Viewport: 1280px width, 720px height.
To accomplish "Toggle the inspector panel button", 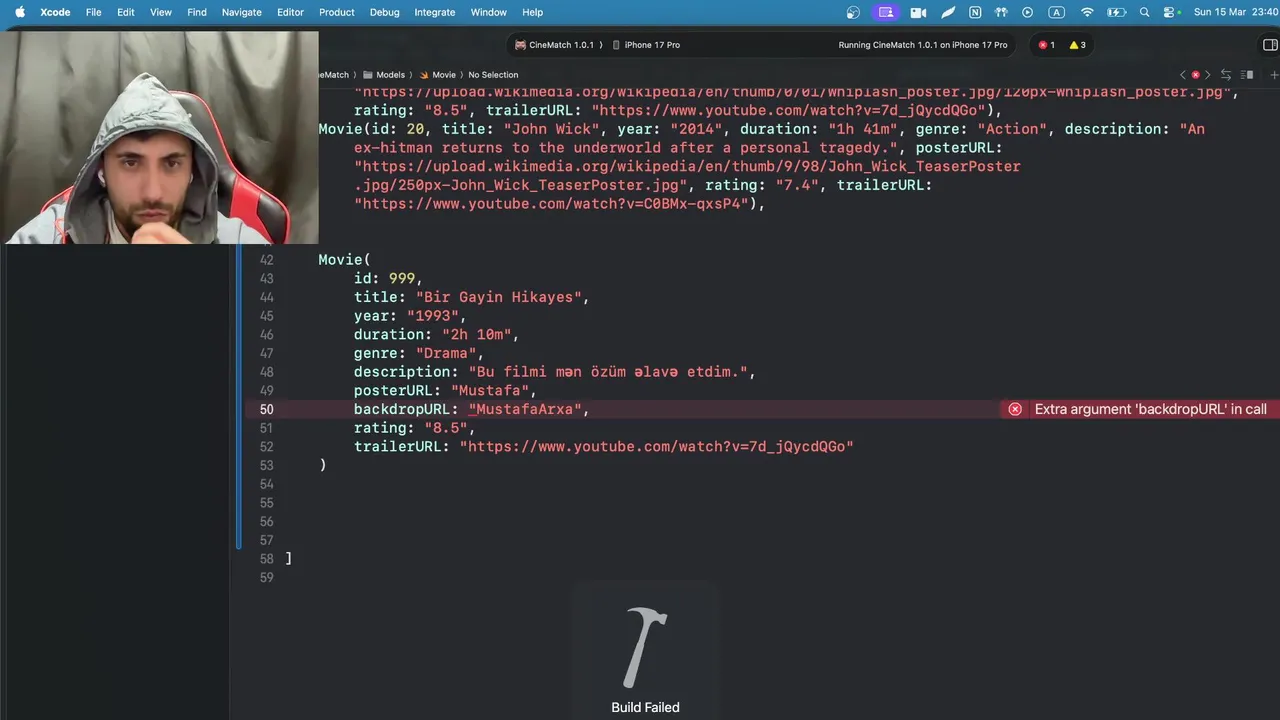I will [1270, 45].
